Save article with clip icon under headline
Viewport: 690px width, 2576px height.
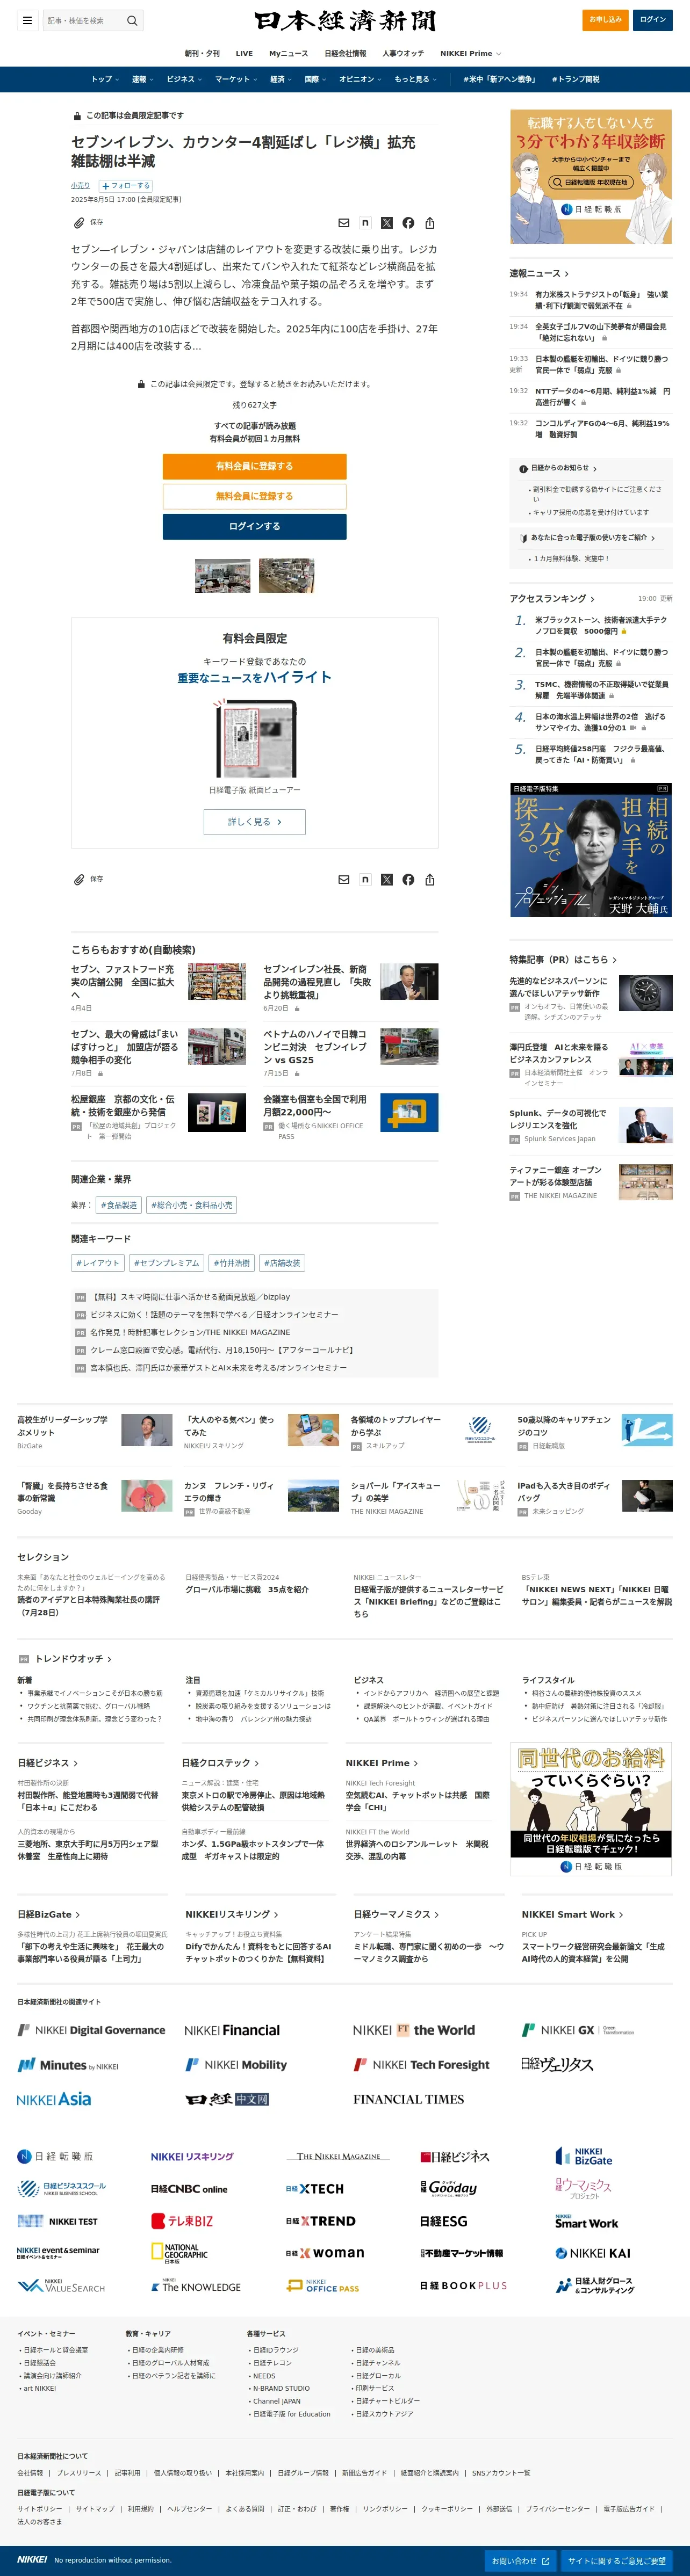(79, 223)
